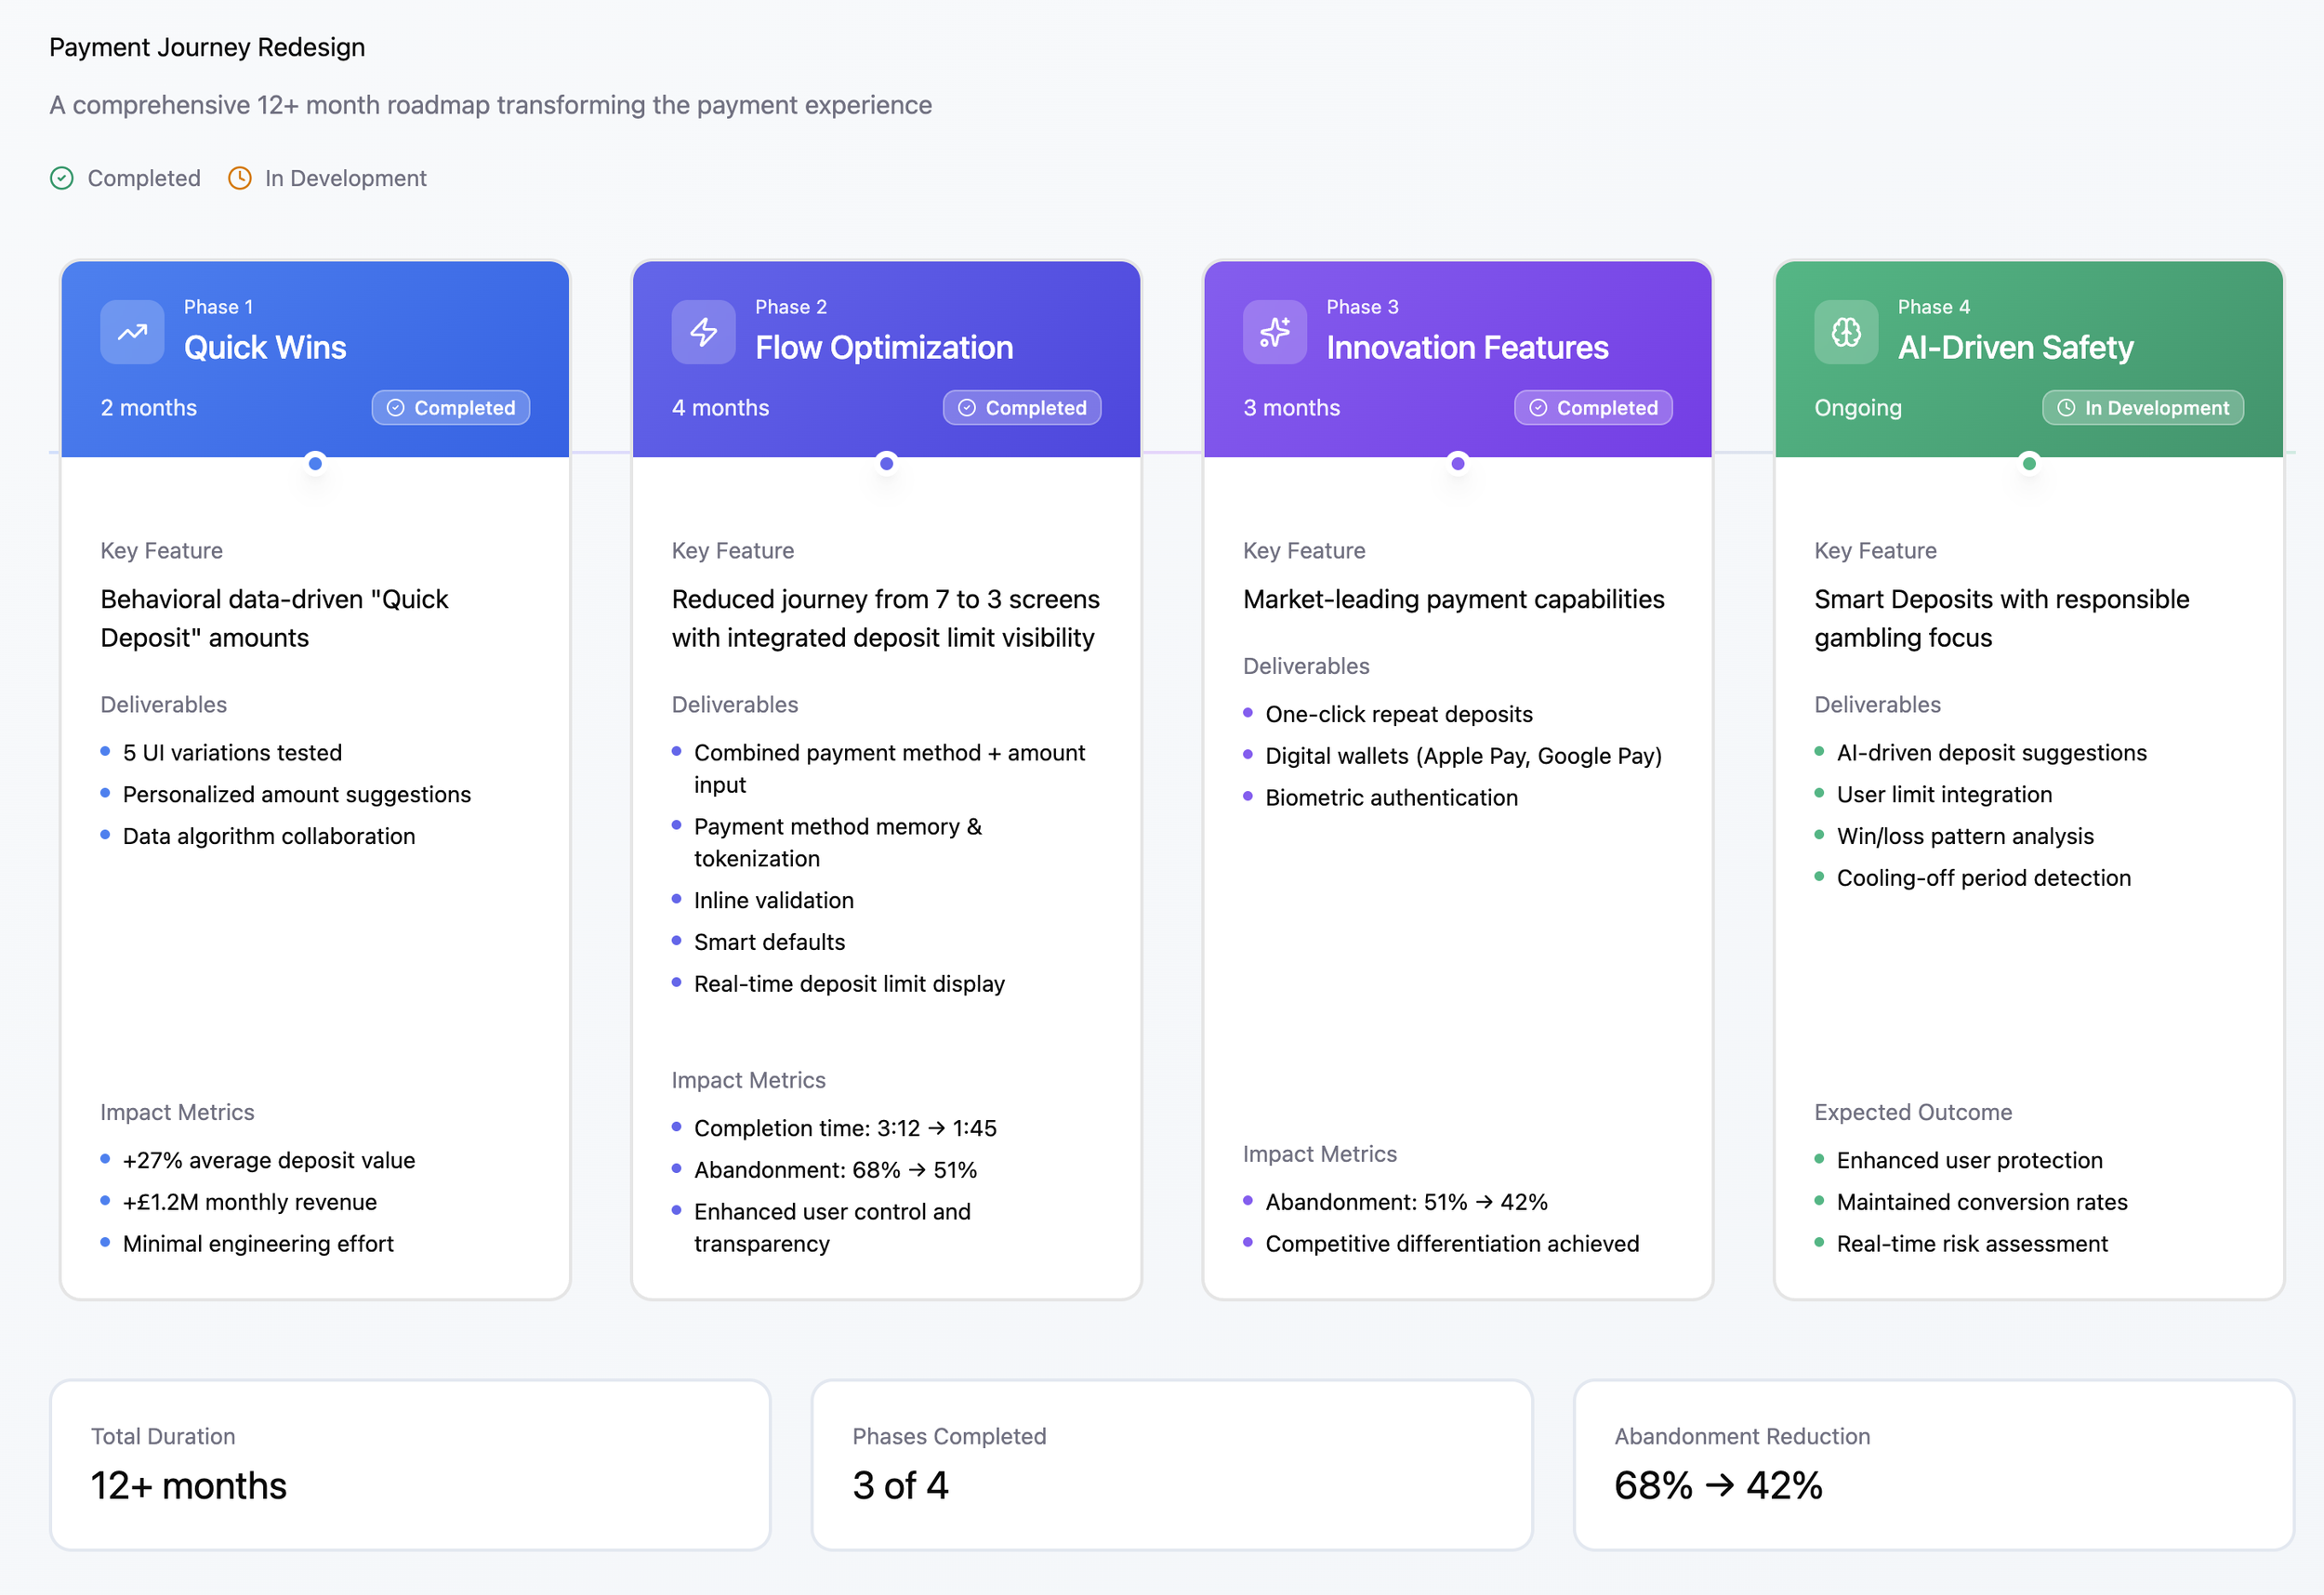Screen dimensions: 2324x1595
Task: Select the green Phase 4 timeline dot
Action: tap(2029, 463)
